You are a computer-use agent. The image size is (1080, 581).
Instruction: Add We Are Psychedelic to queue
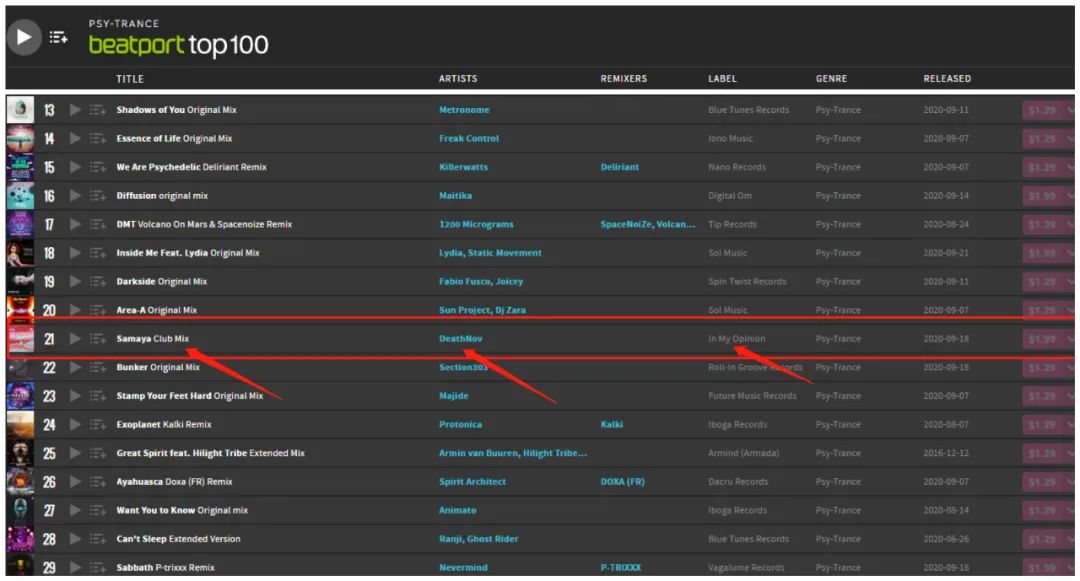point(97,167)
